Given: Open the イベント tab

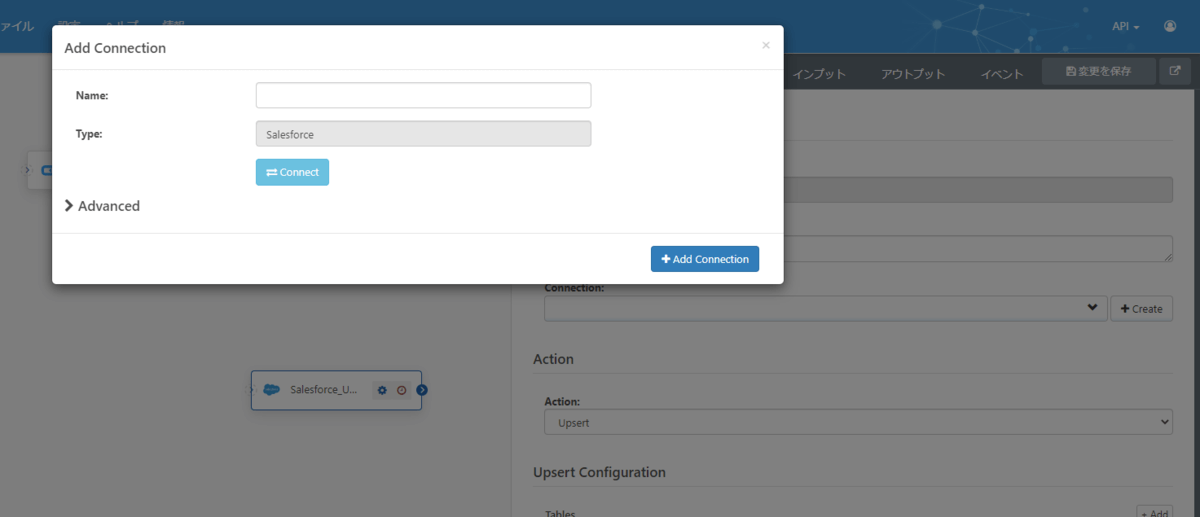Looking at the screenshot, I should pos(1002,74).
